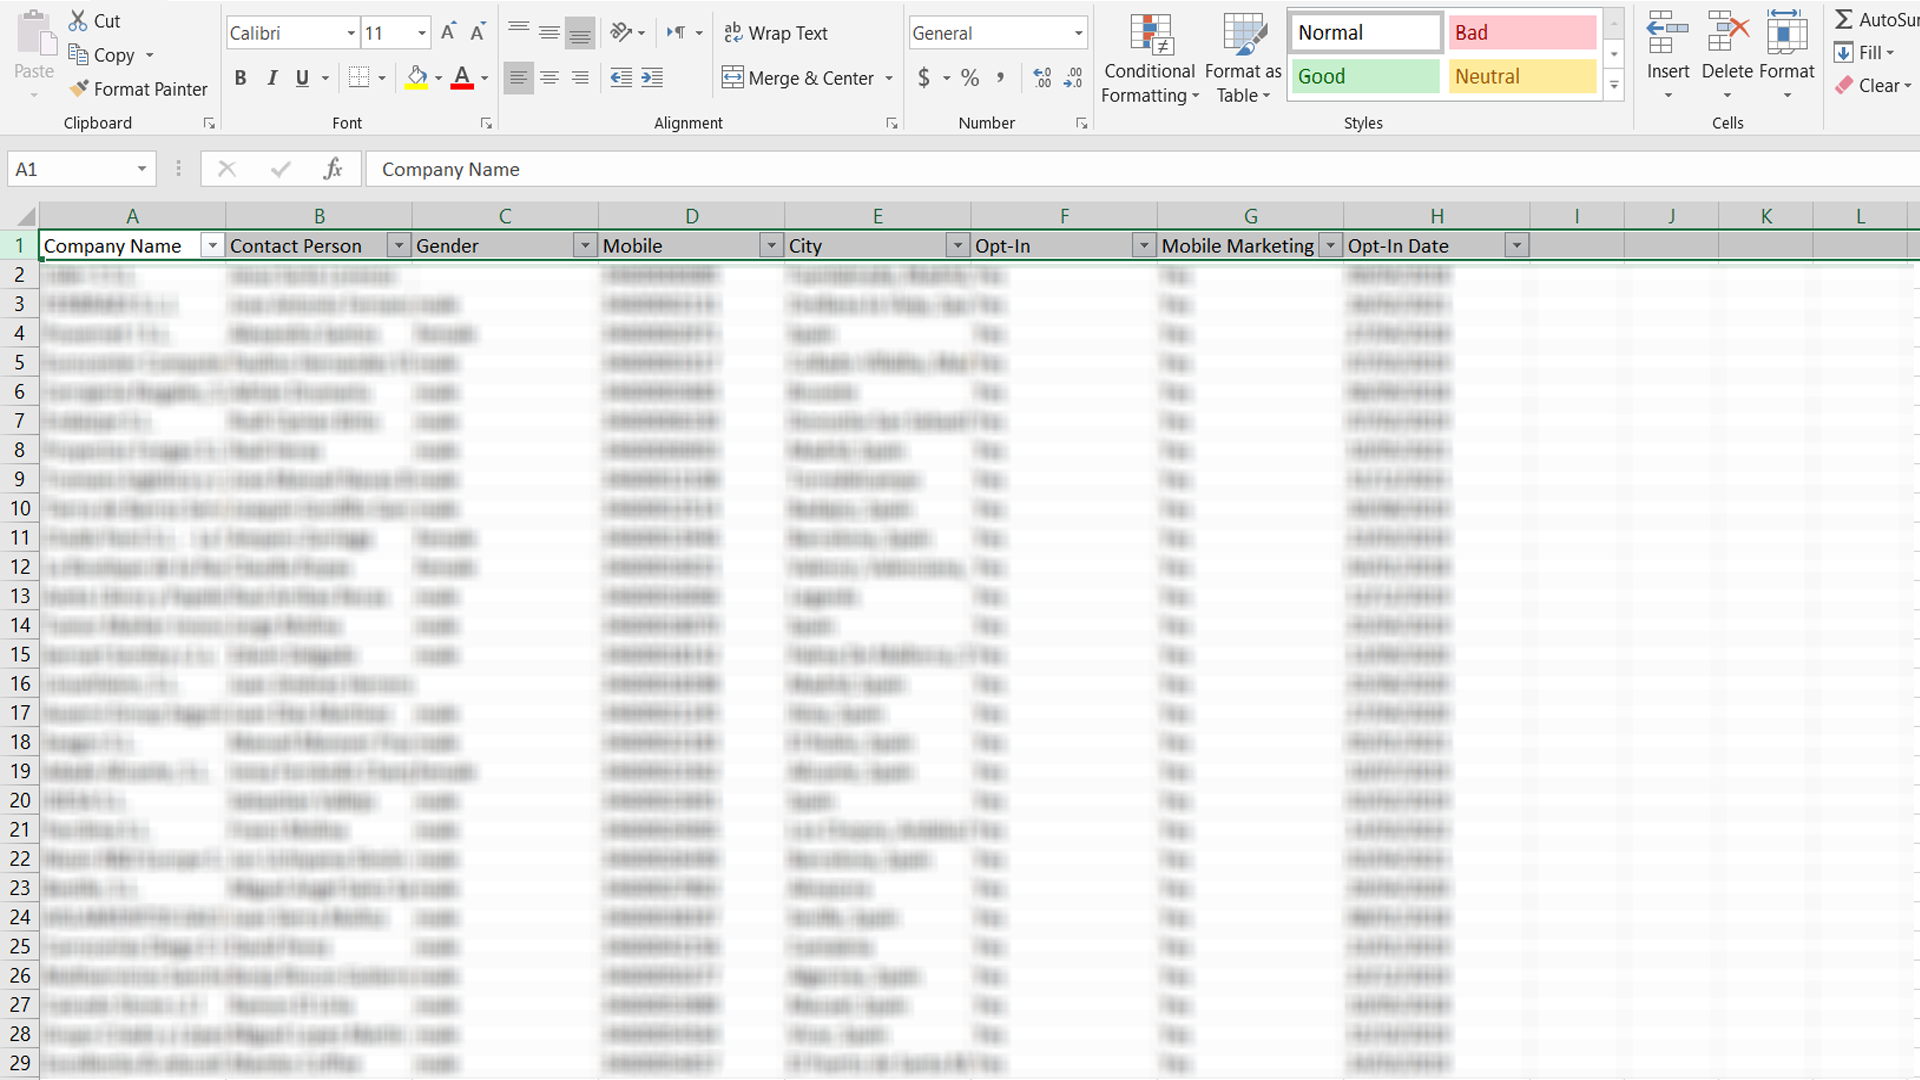The height and width of the screenshot is (1080, 1920).
Task: Click the Fill dropdown icon
Action: pos(1888,54)
